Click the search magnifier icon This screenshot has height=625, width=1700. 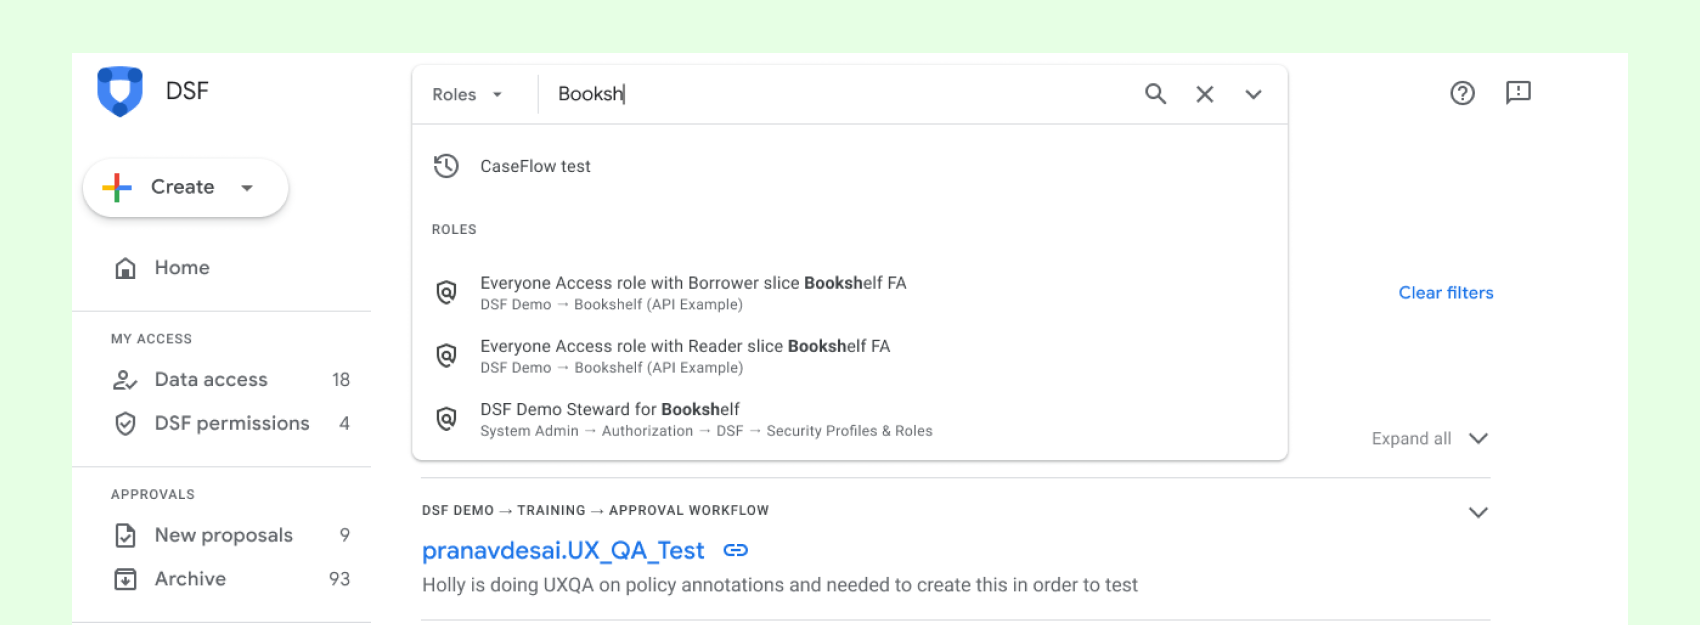click(x=1155, y=94)
